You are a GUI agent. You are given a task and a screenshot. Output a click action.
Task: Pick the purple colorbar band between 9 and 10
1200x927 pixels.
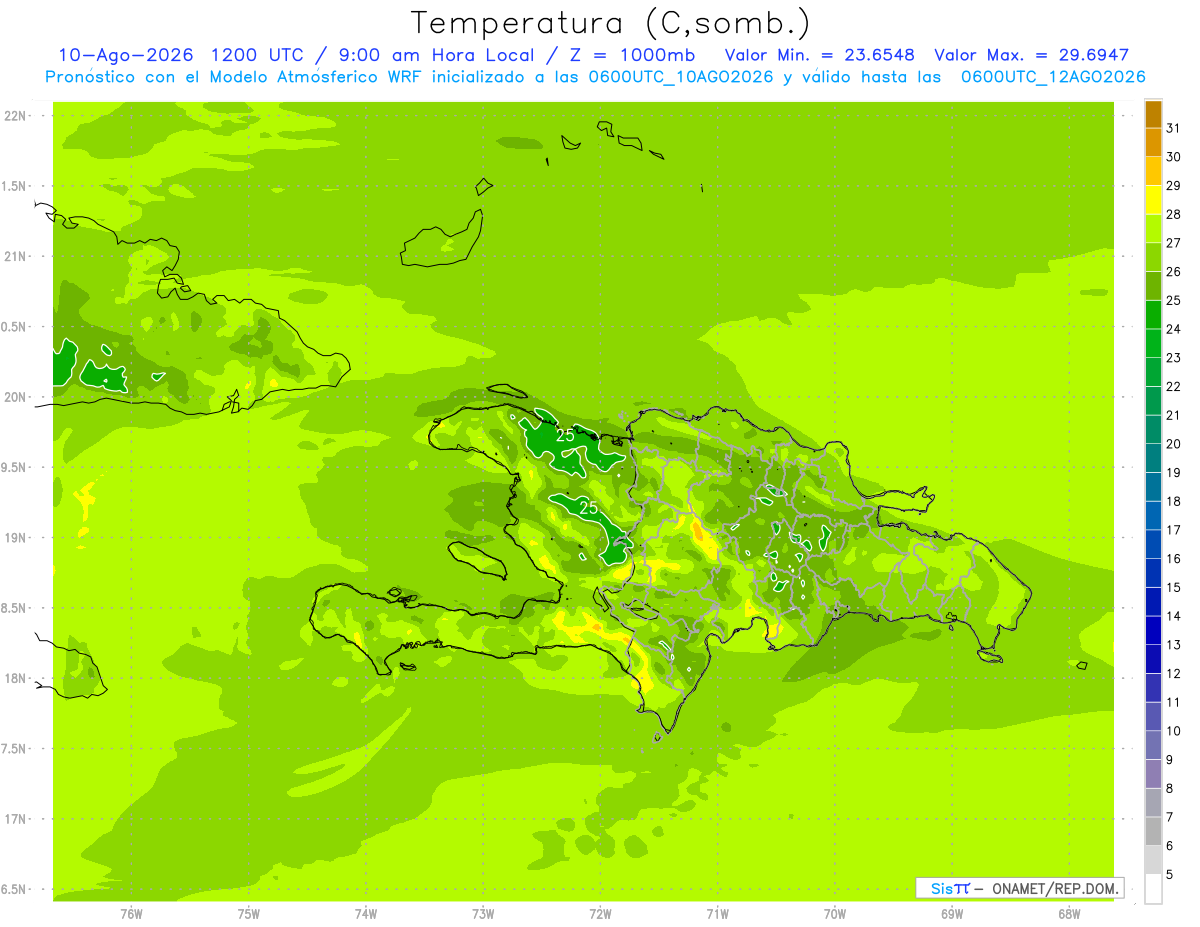pyautogui.click(x=1153, y=745)
